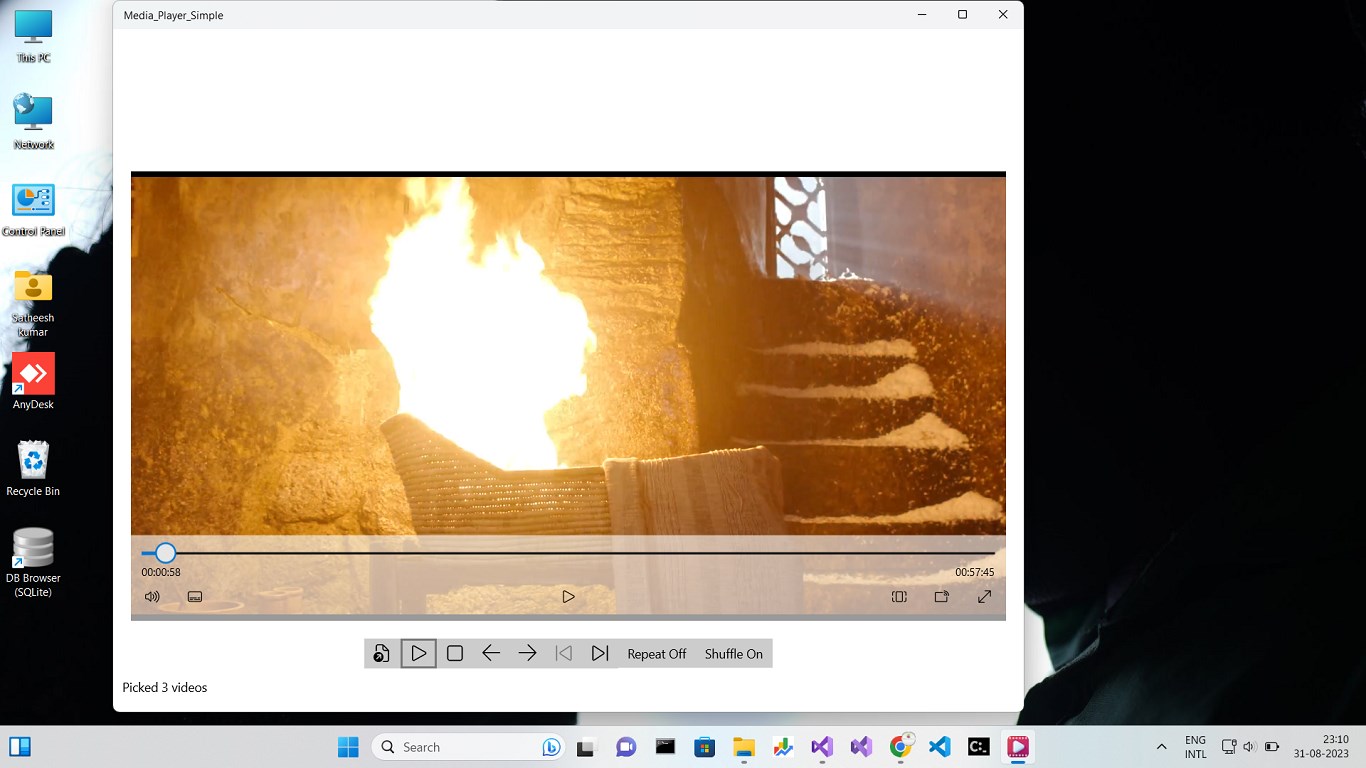Viewport: 1366px width, 768px height.
Task: Open Teams Chat from the taskbar
Action: [626, 747]
